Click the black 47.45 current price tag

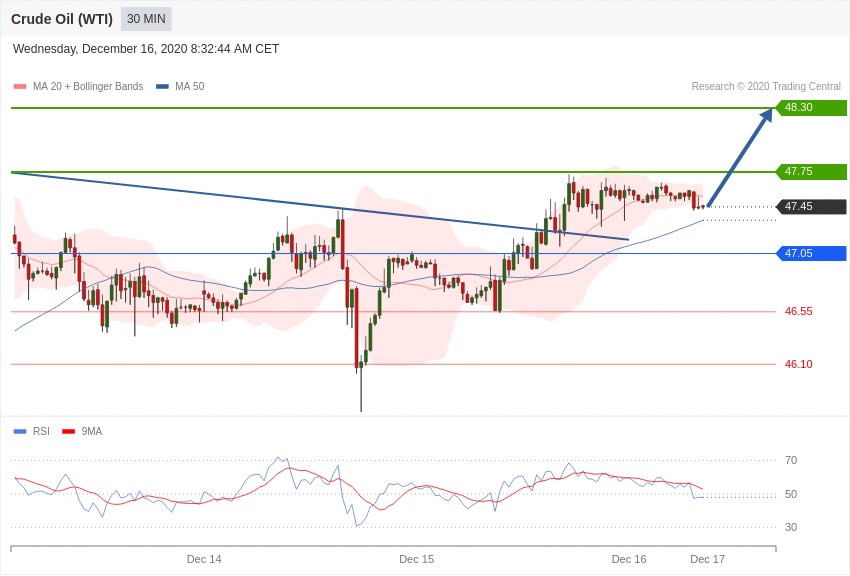point(811,207)
